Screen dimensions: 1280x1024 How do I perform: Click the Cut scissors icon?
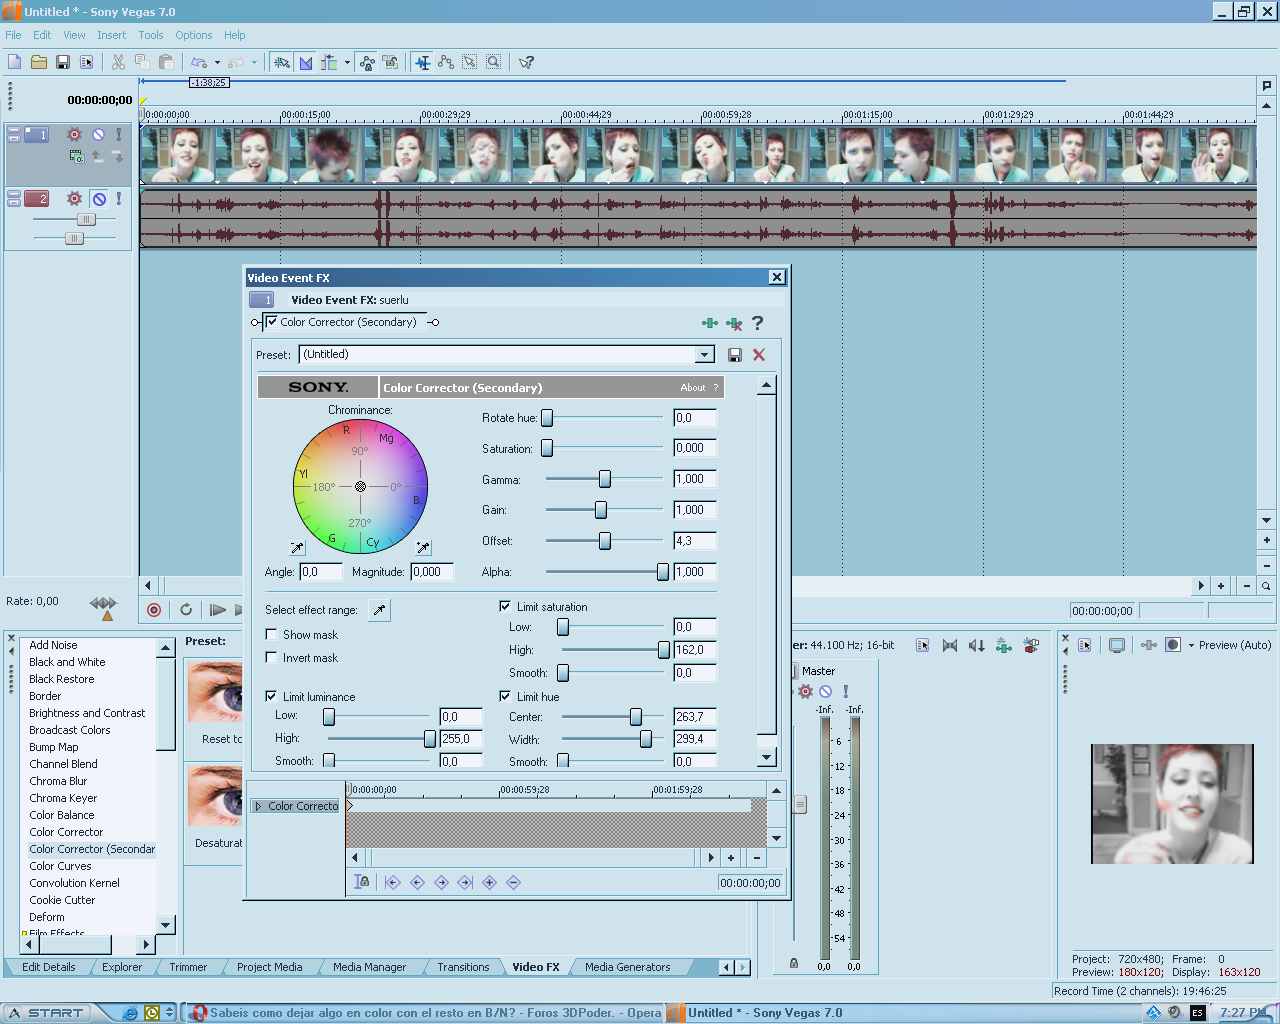pyautogui.click(x=118, y=62)
